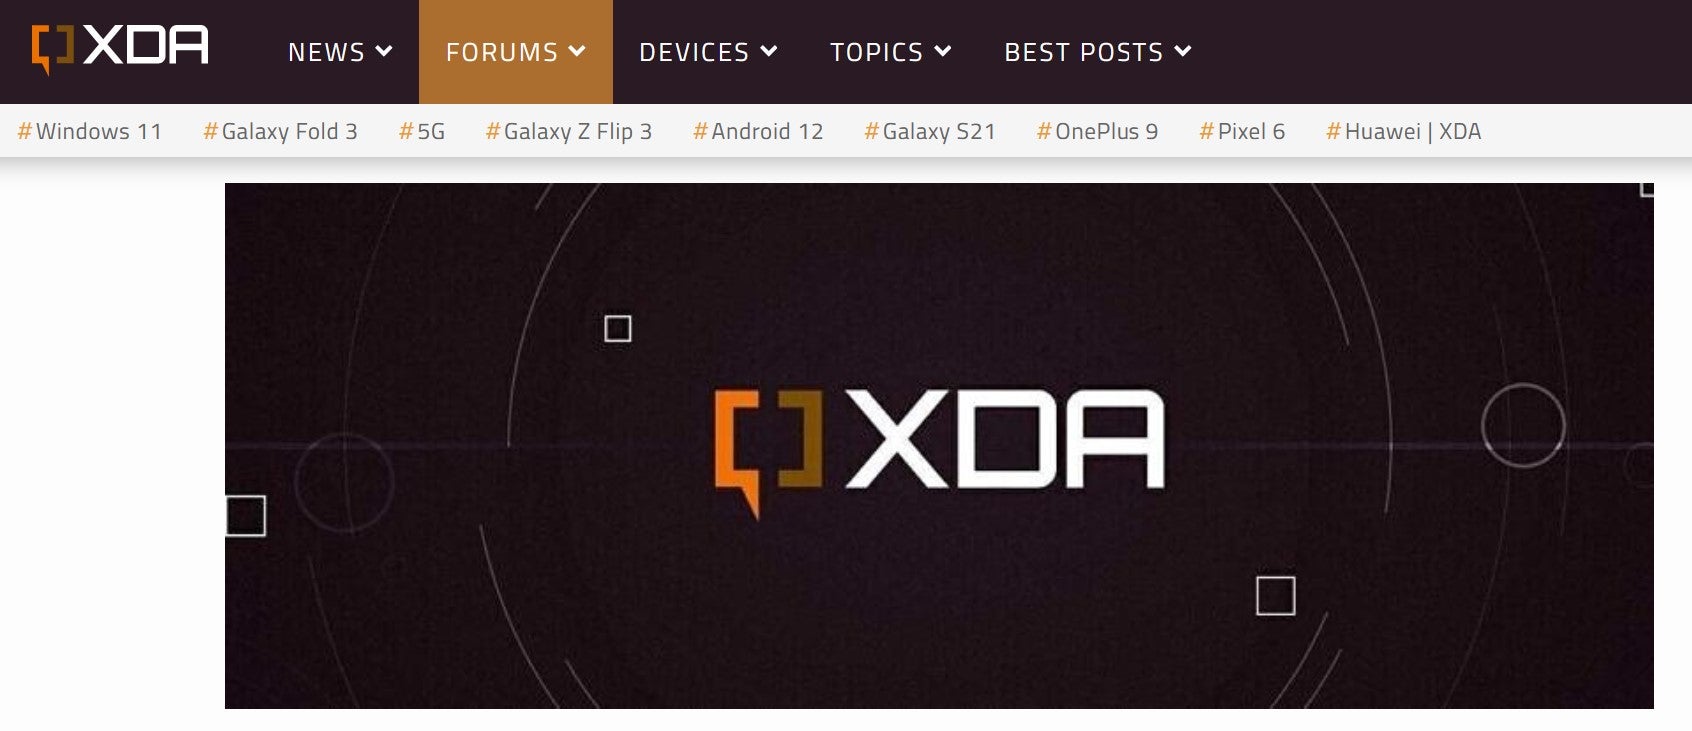Open the 5G hashtag link

[422, 131]
